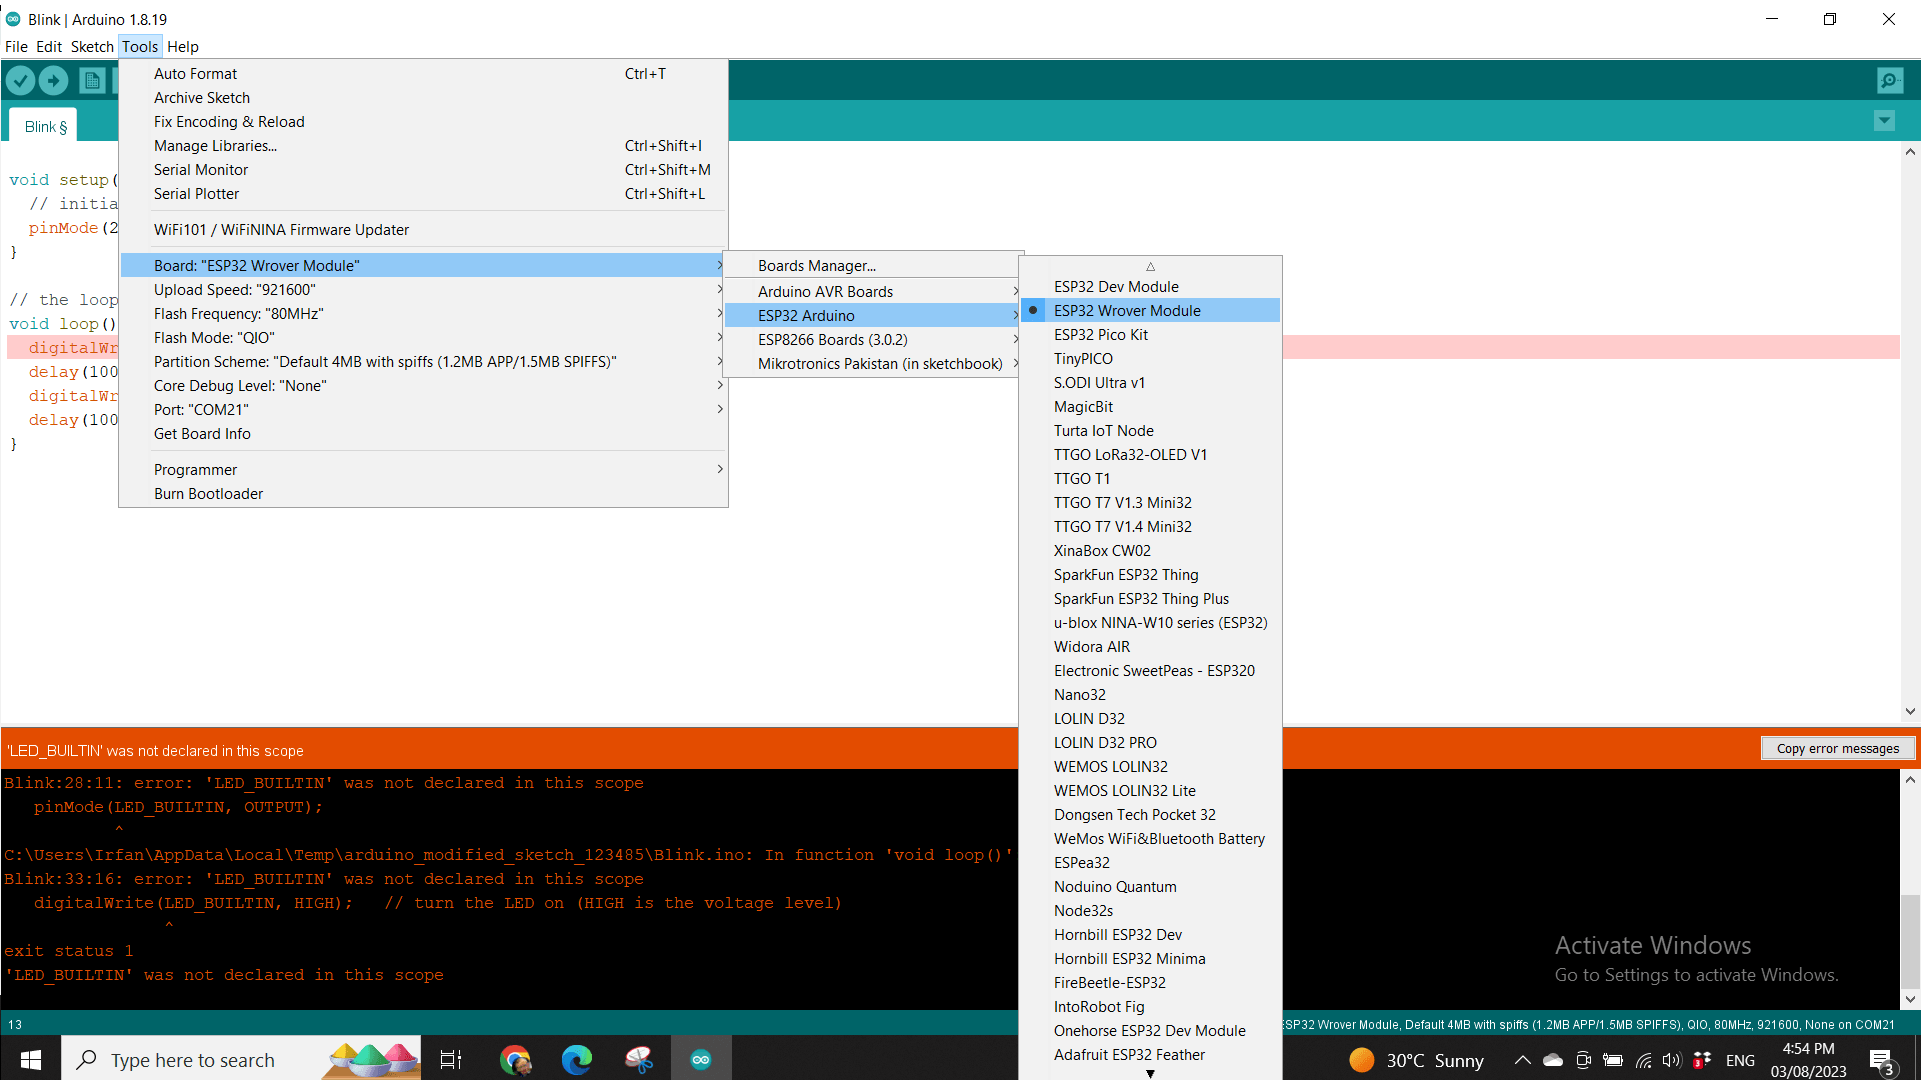Open the tab options dropdown arrow

click(1884, 121)
